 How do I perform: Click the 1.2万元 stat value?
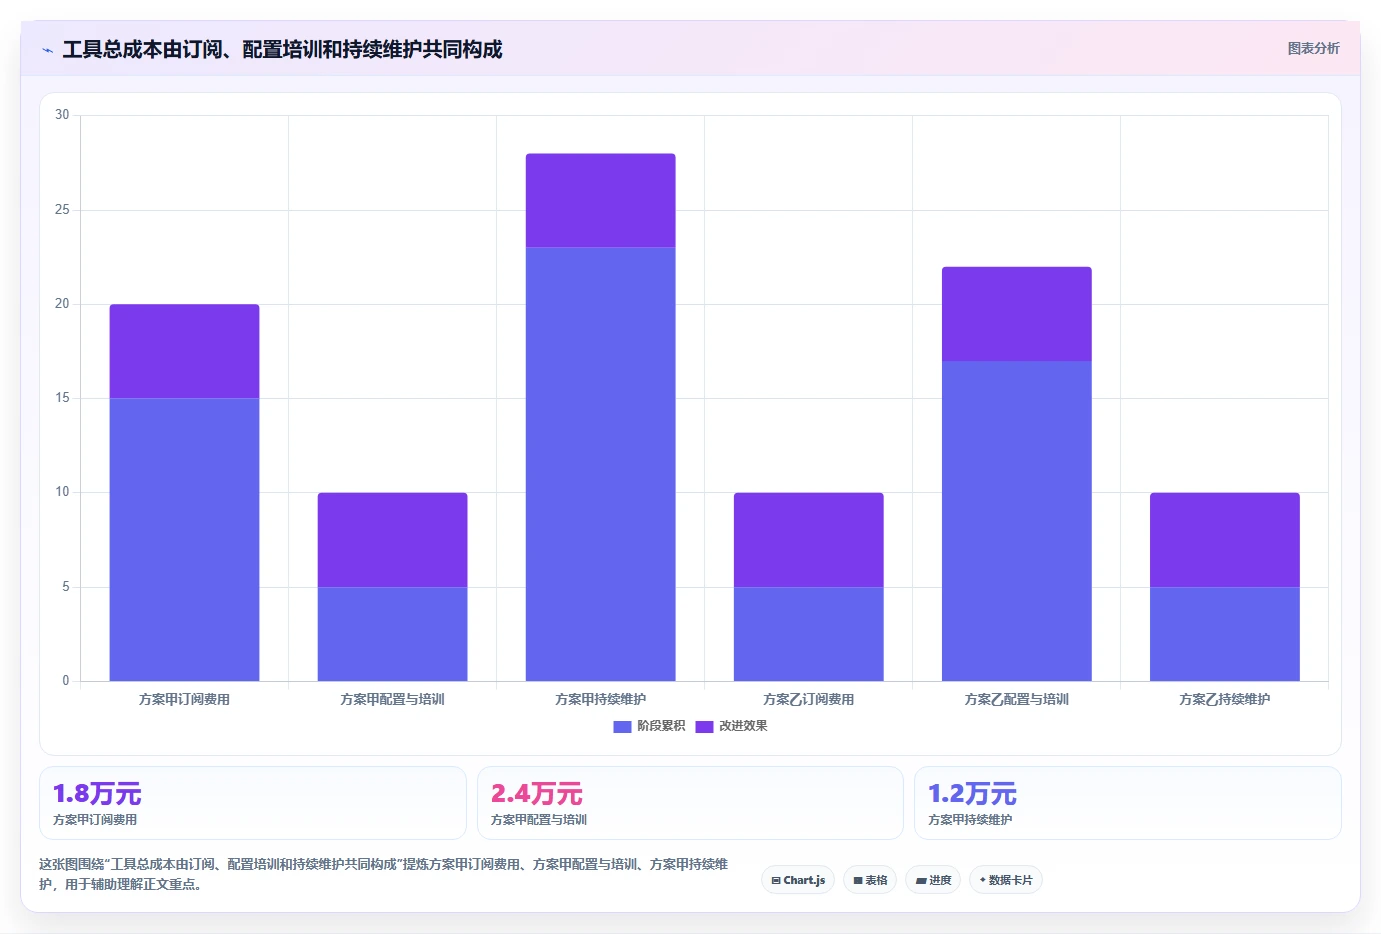[972, 794]
